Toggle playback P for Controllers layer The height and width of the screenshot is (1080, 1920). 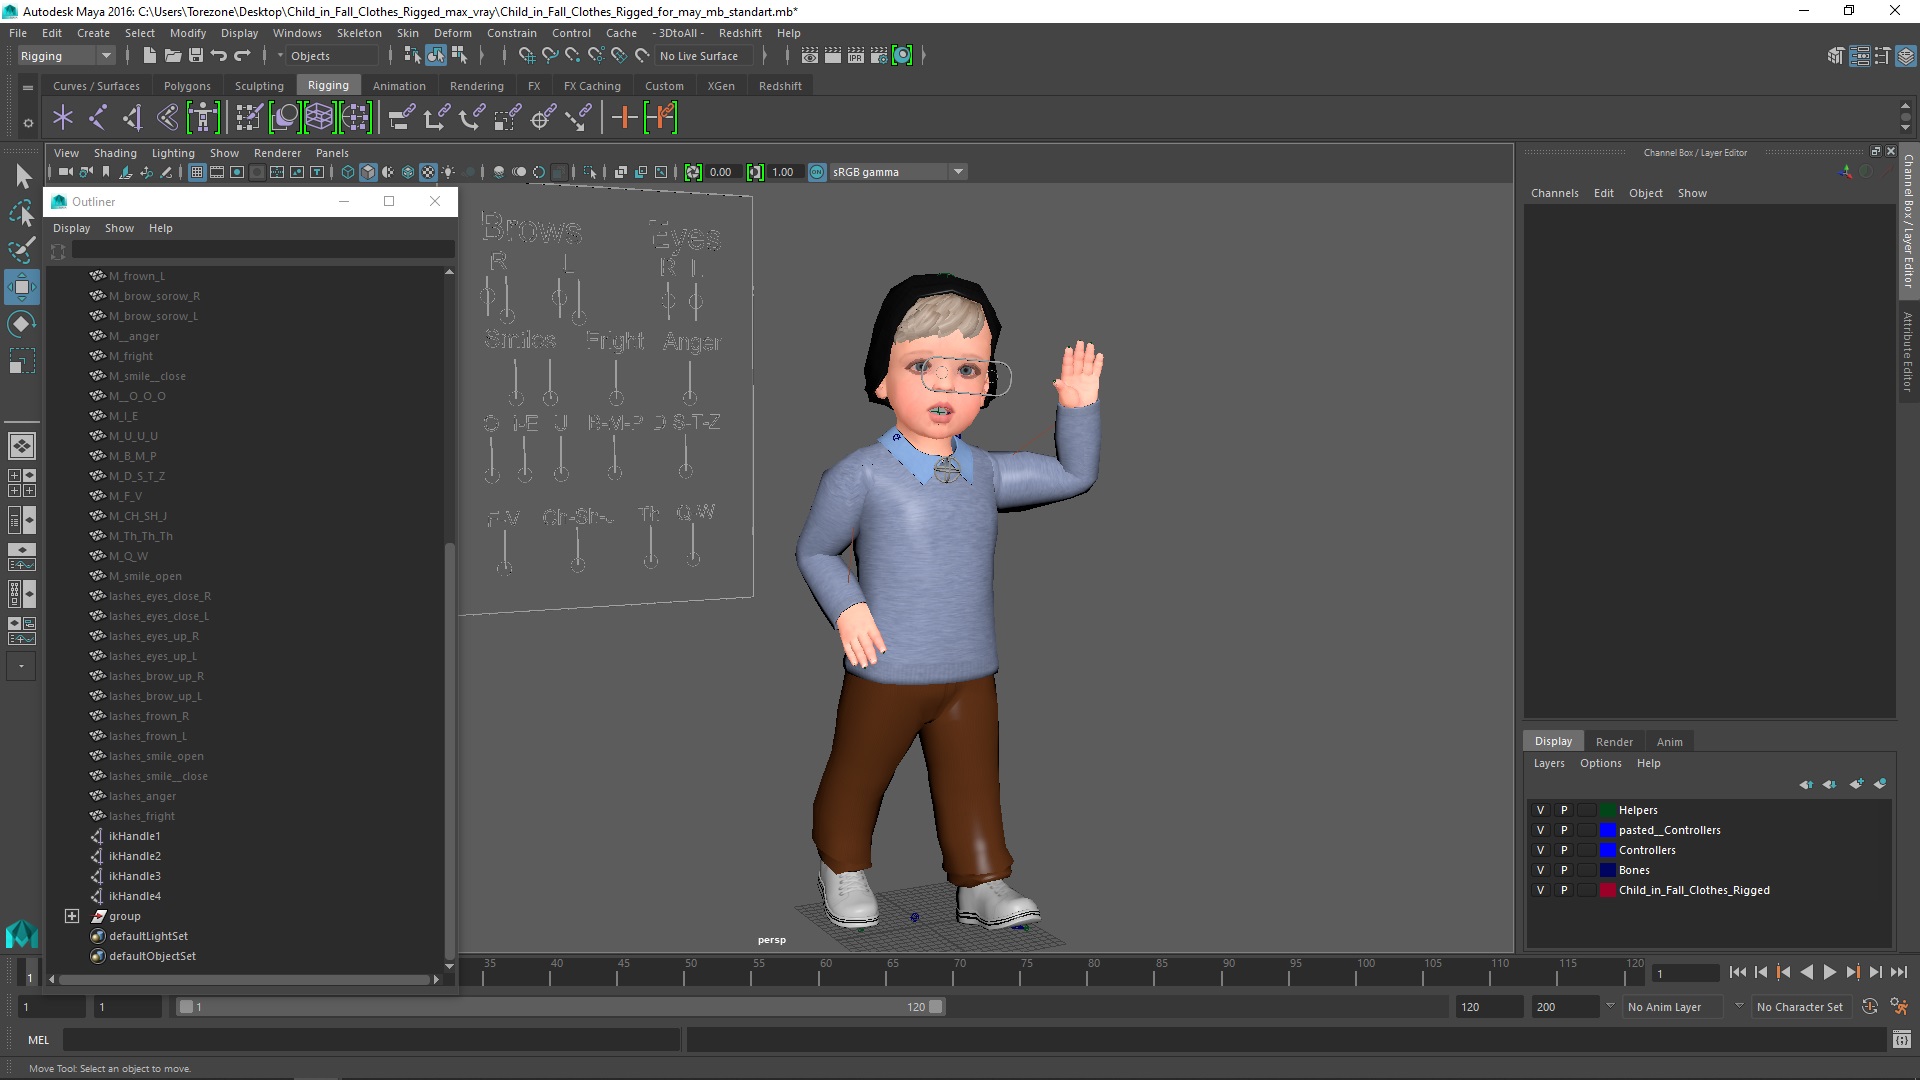(x=1564, y=850)
